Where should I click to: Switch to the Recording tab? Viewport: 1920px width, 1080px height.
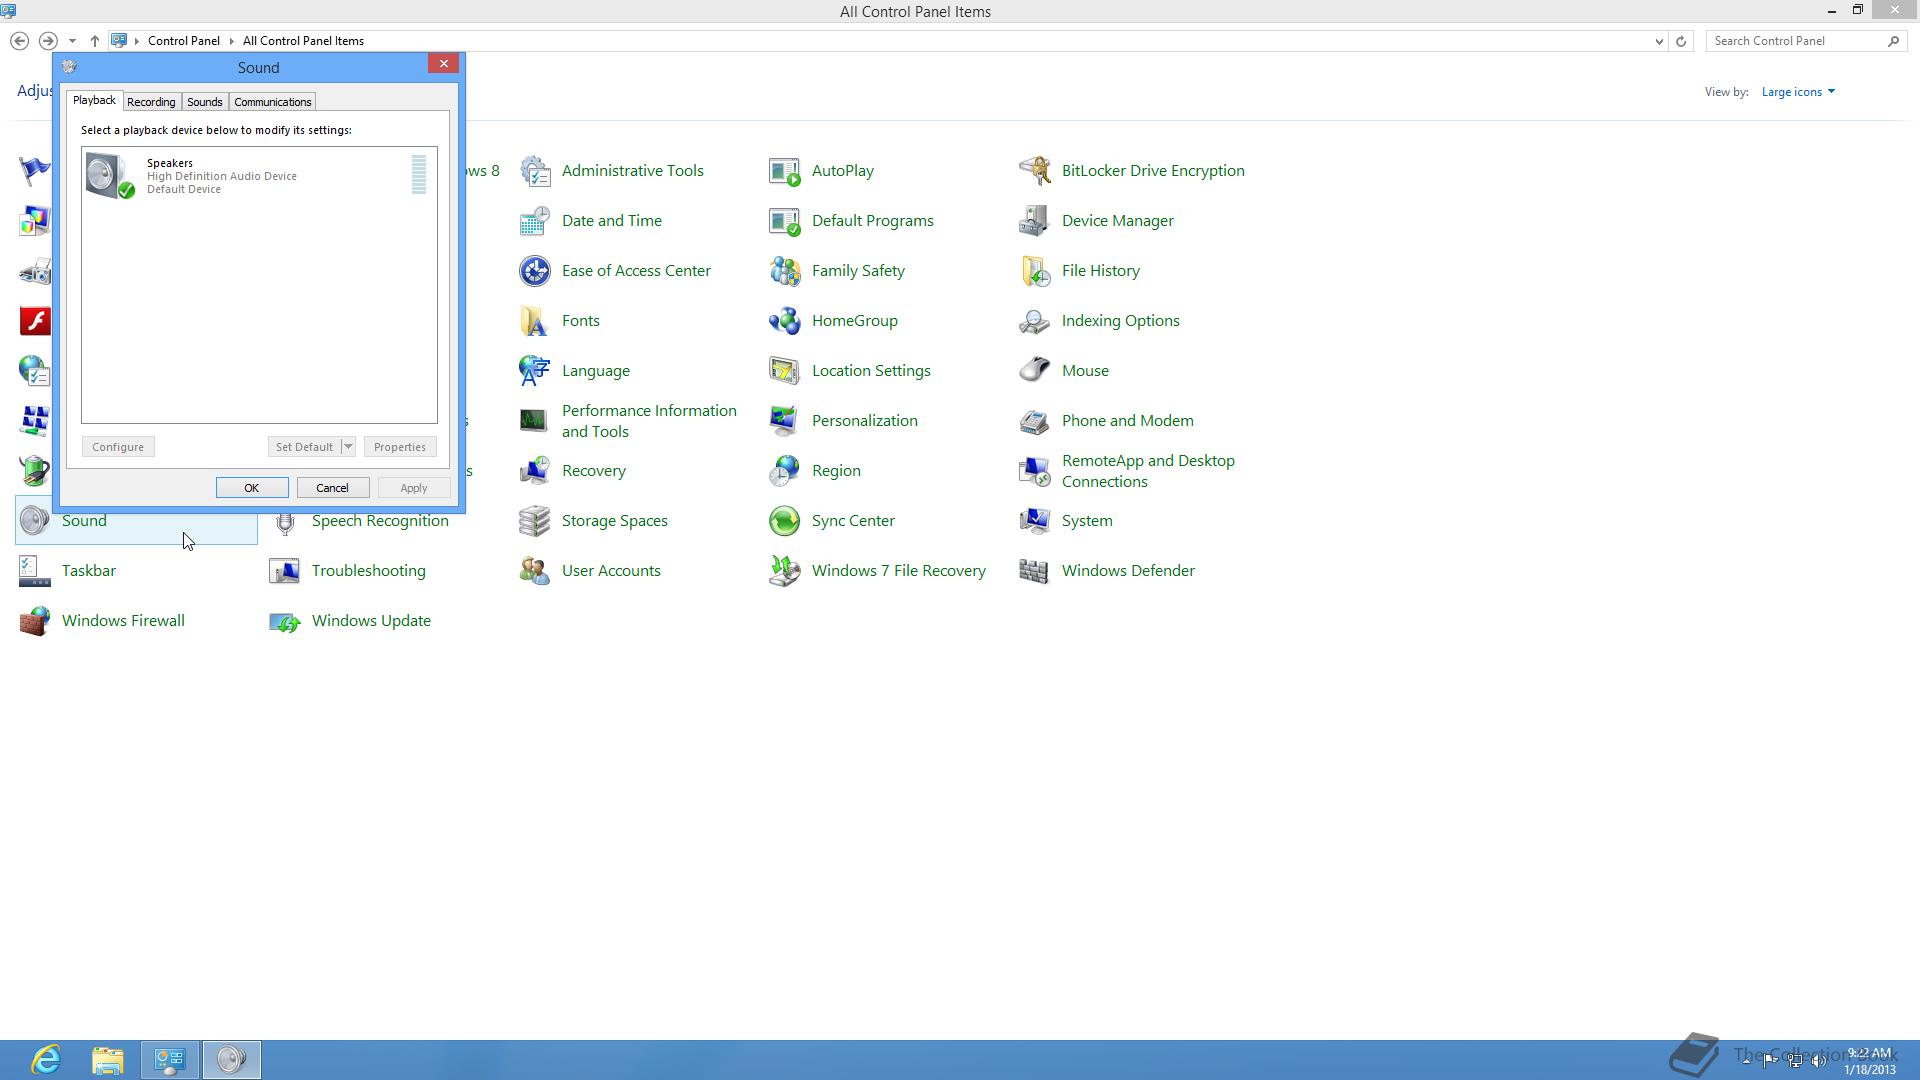click(x=151, y=102)
